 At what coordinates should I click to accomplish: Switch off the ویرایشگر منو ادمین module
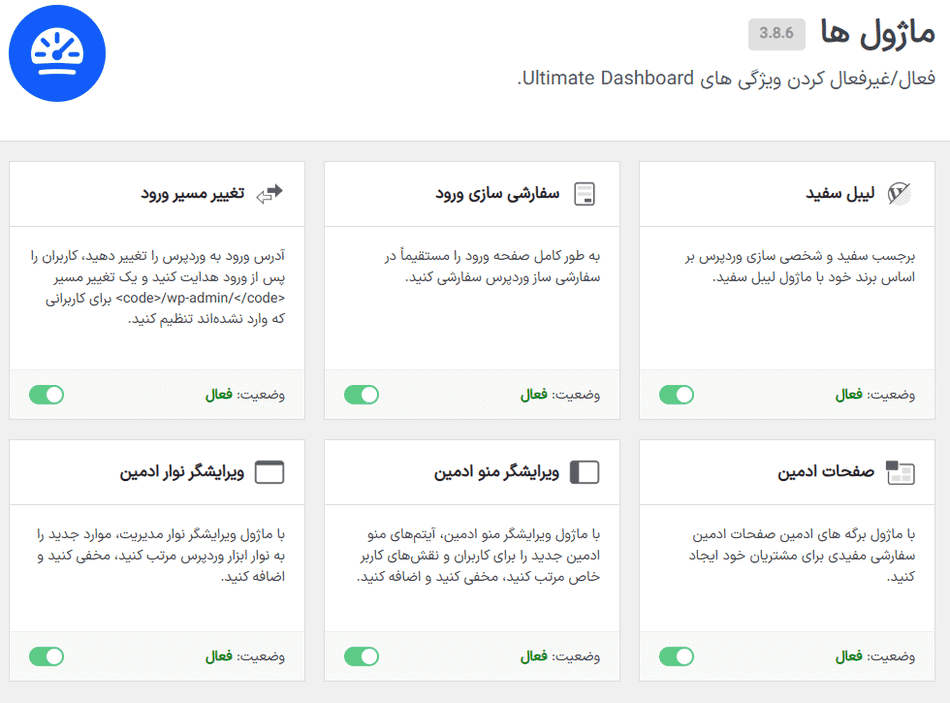(362, 656)
